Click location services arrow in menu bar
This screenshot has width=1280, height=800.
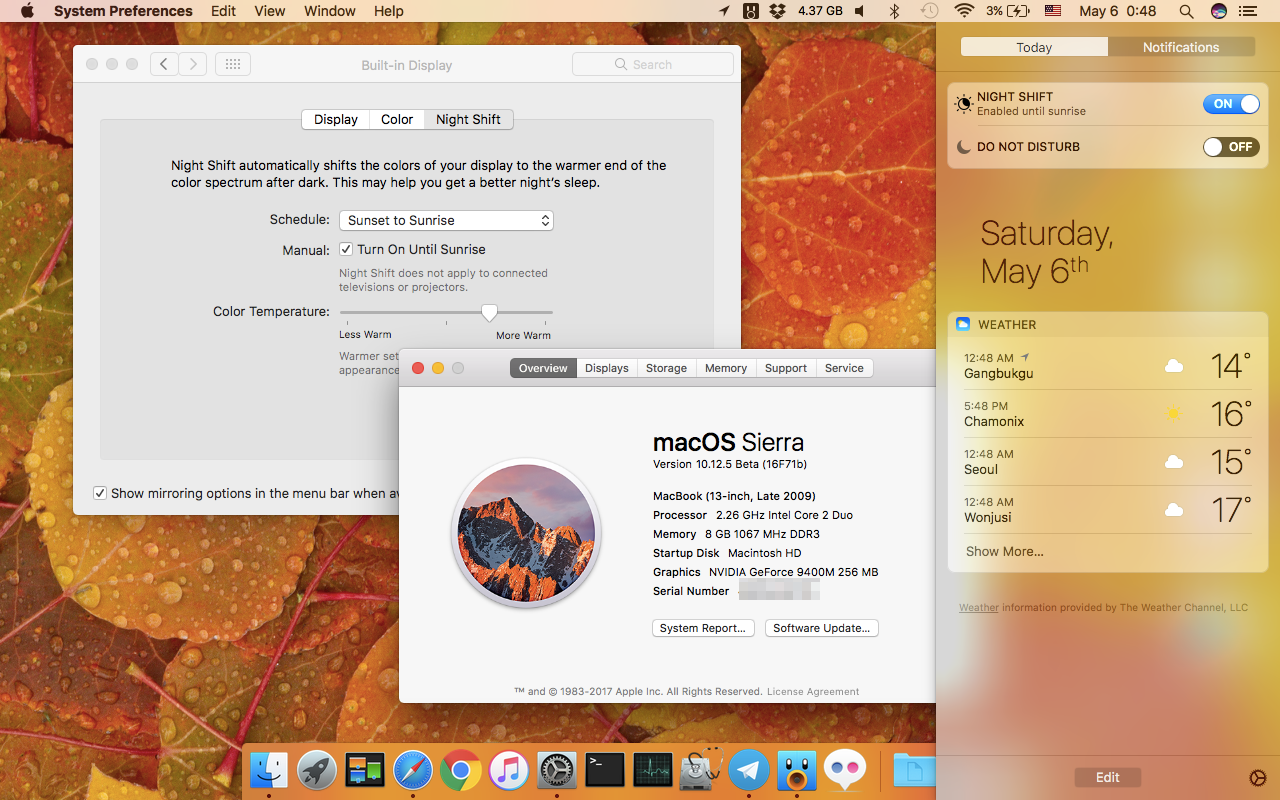pyautogui.click(x=725, y=11)
